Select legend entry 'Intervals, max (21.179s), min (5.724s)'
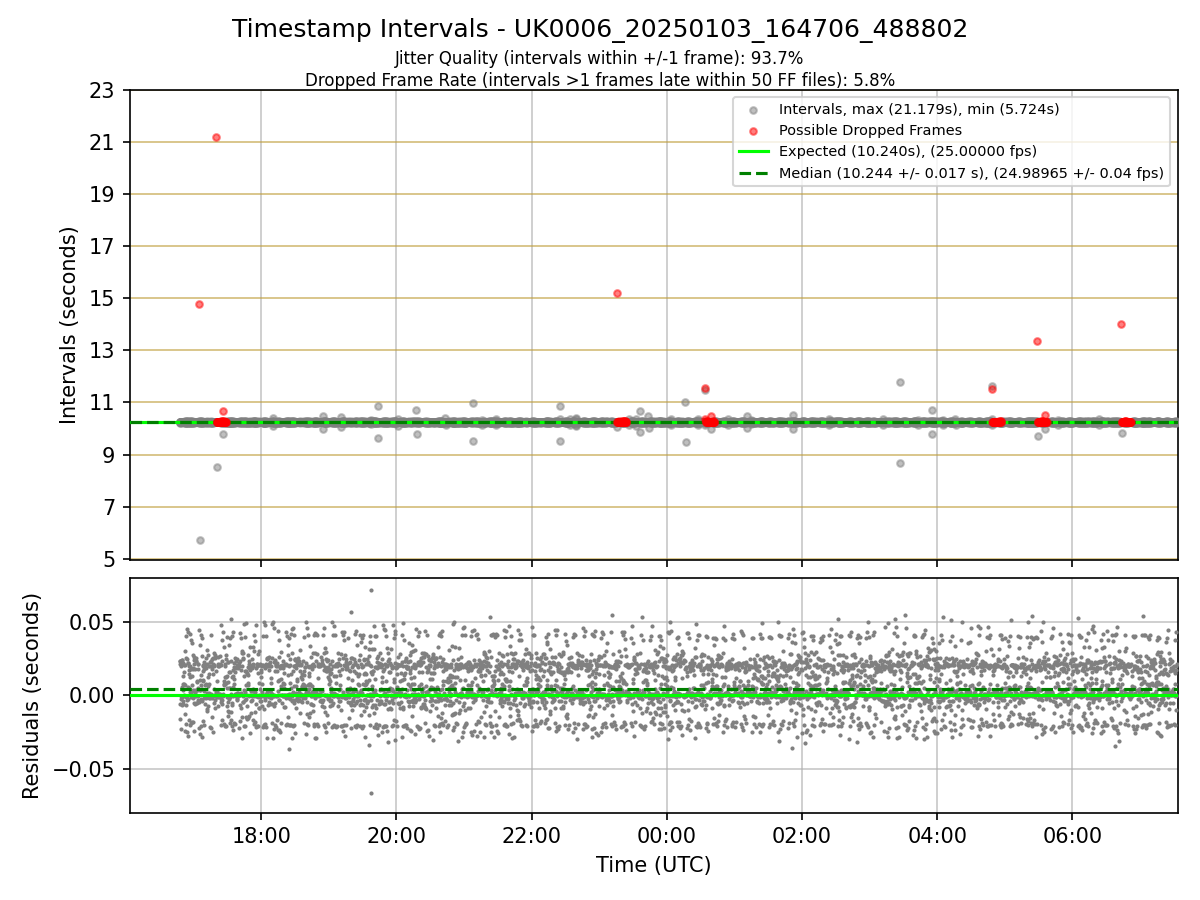The height and width of the screenshot is (900, 1200). click(919, 109)
